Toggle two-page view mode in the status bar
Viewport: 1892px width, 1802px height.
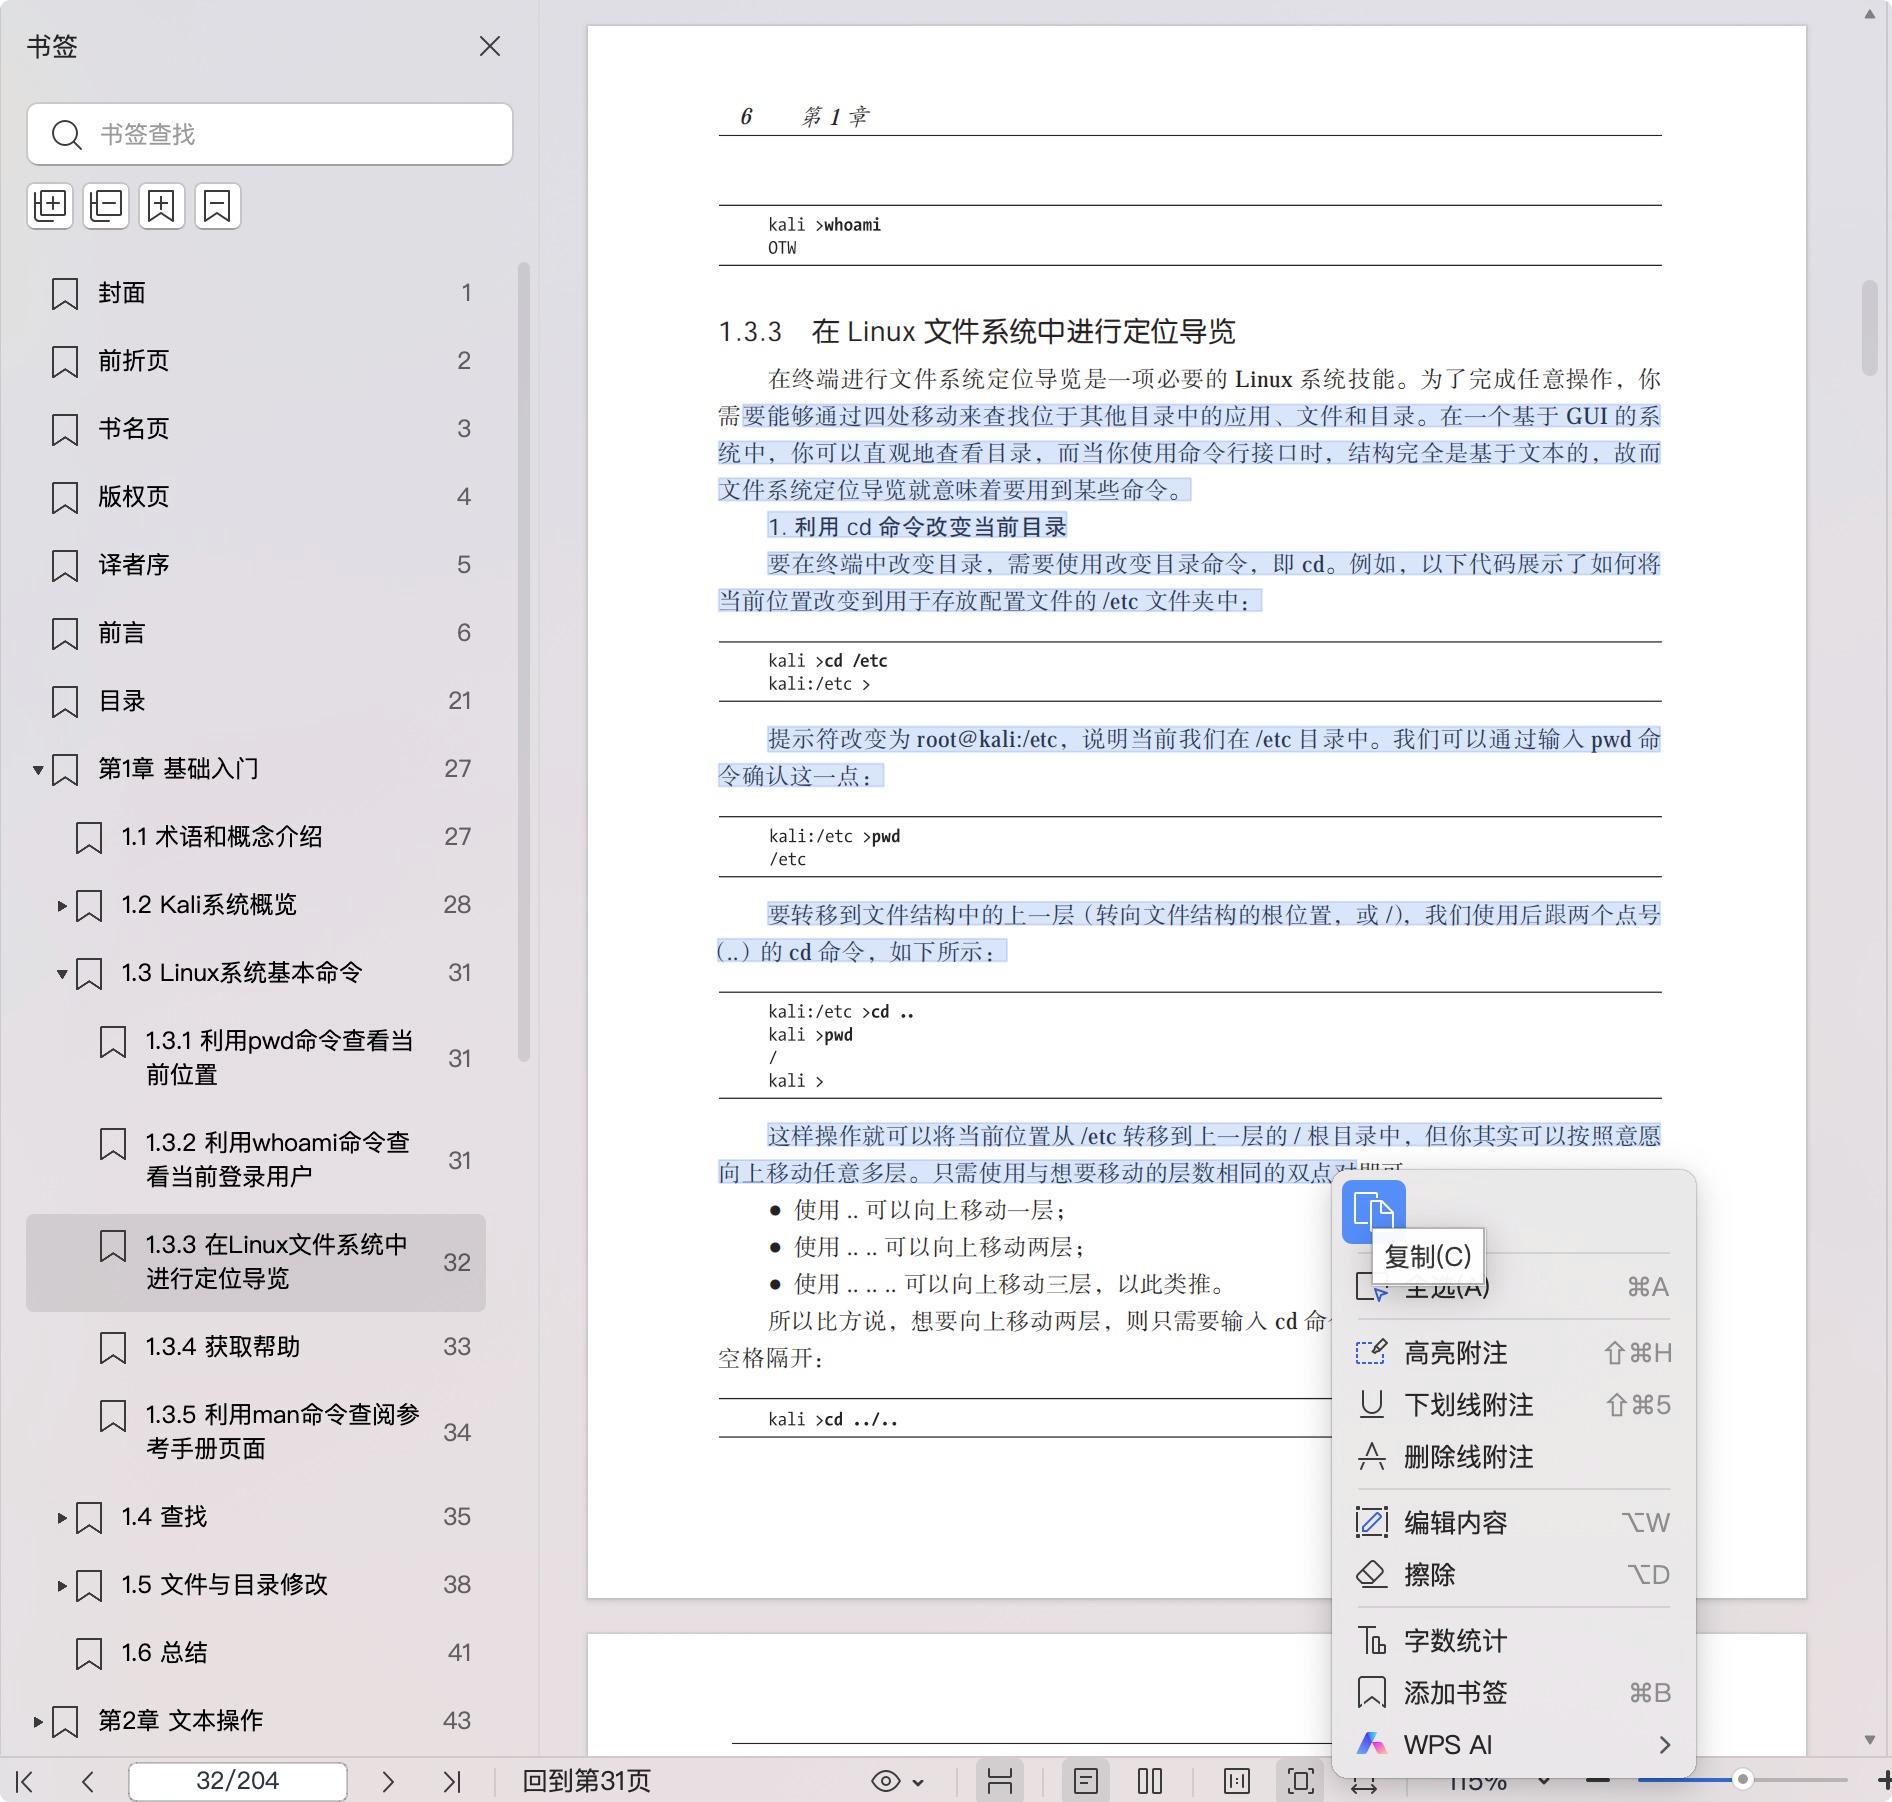click(x=1150, y=1781)
